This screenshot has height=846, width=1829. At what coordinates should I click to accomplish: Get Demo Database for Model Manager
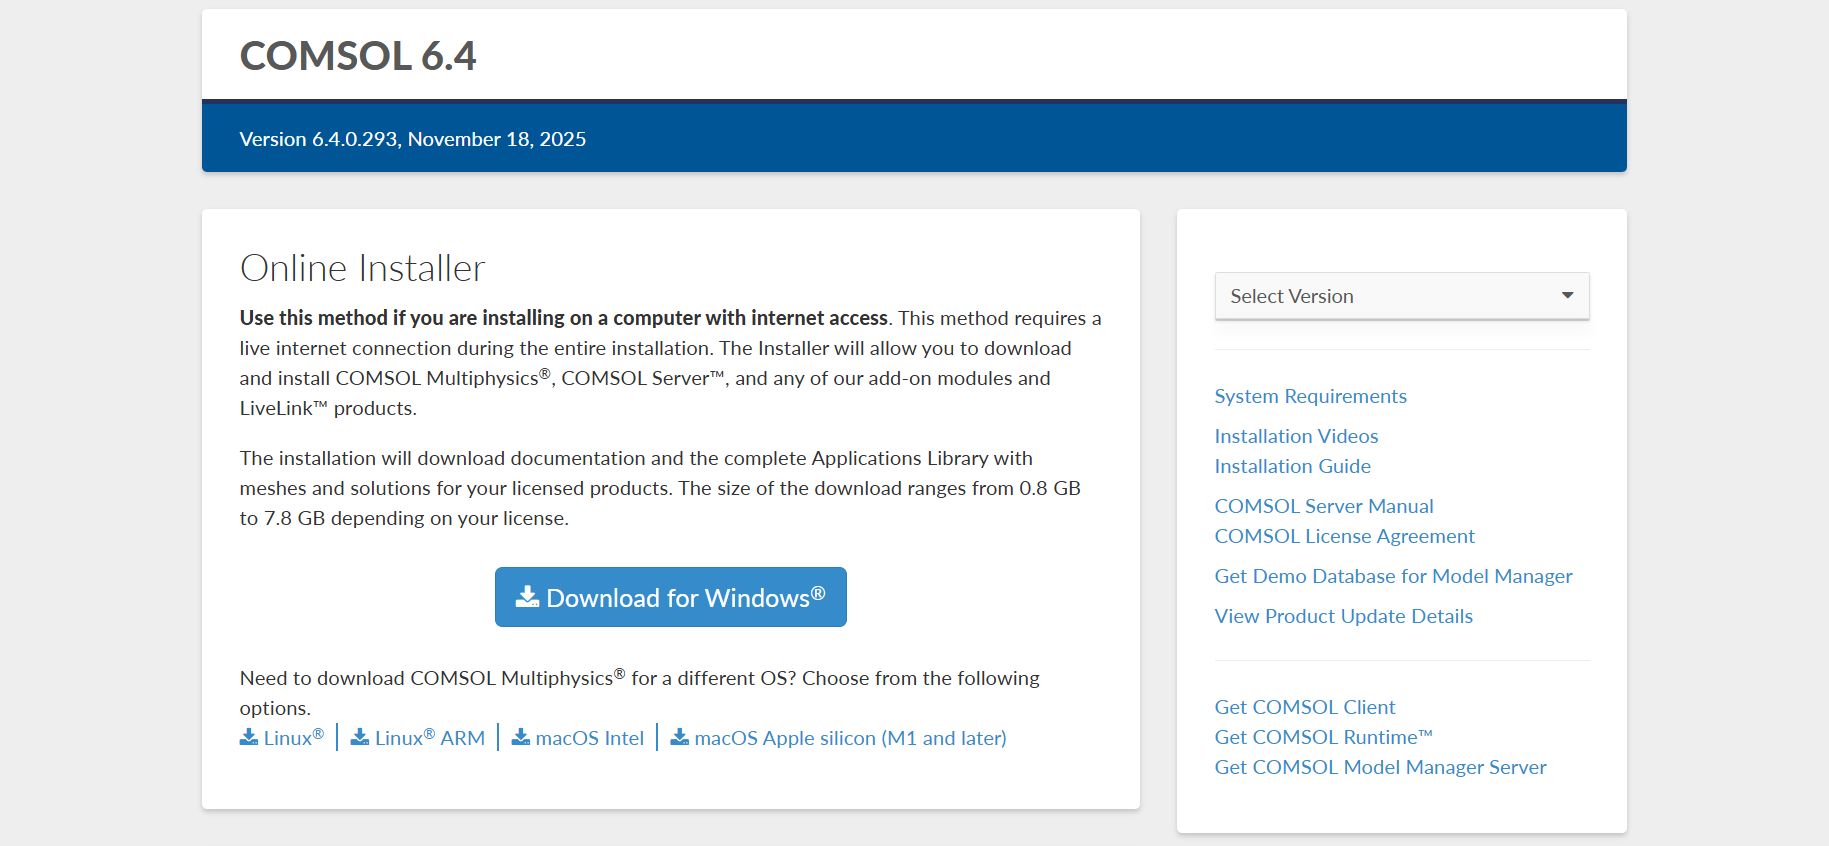point(1393,576)
